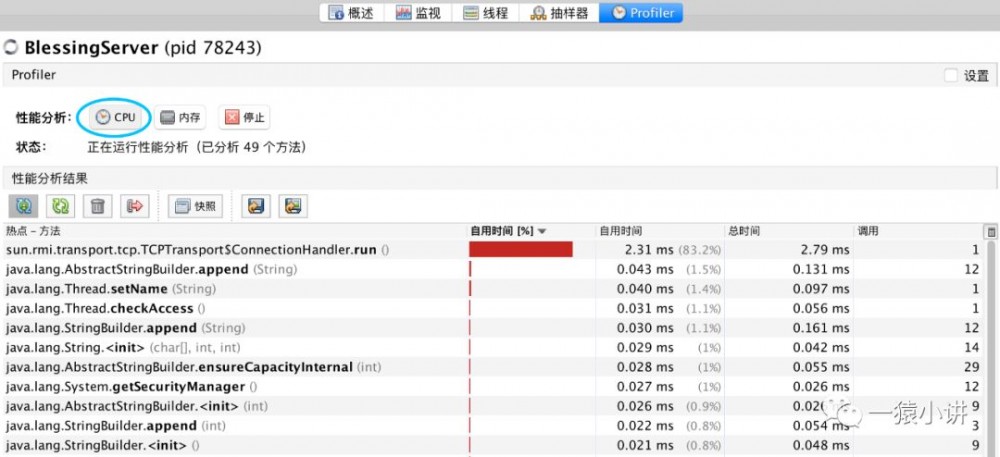
Task: Sort by the 调用 column header
Action: point(919,231)
